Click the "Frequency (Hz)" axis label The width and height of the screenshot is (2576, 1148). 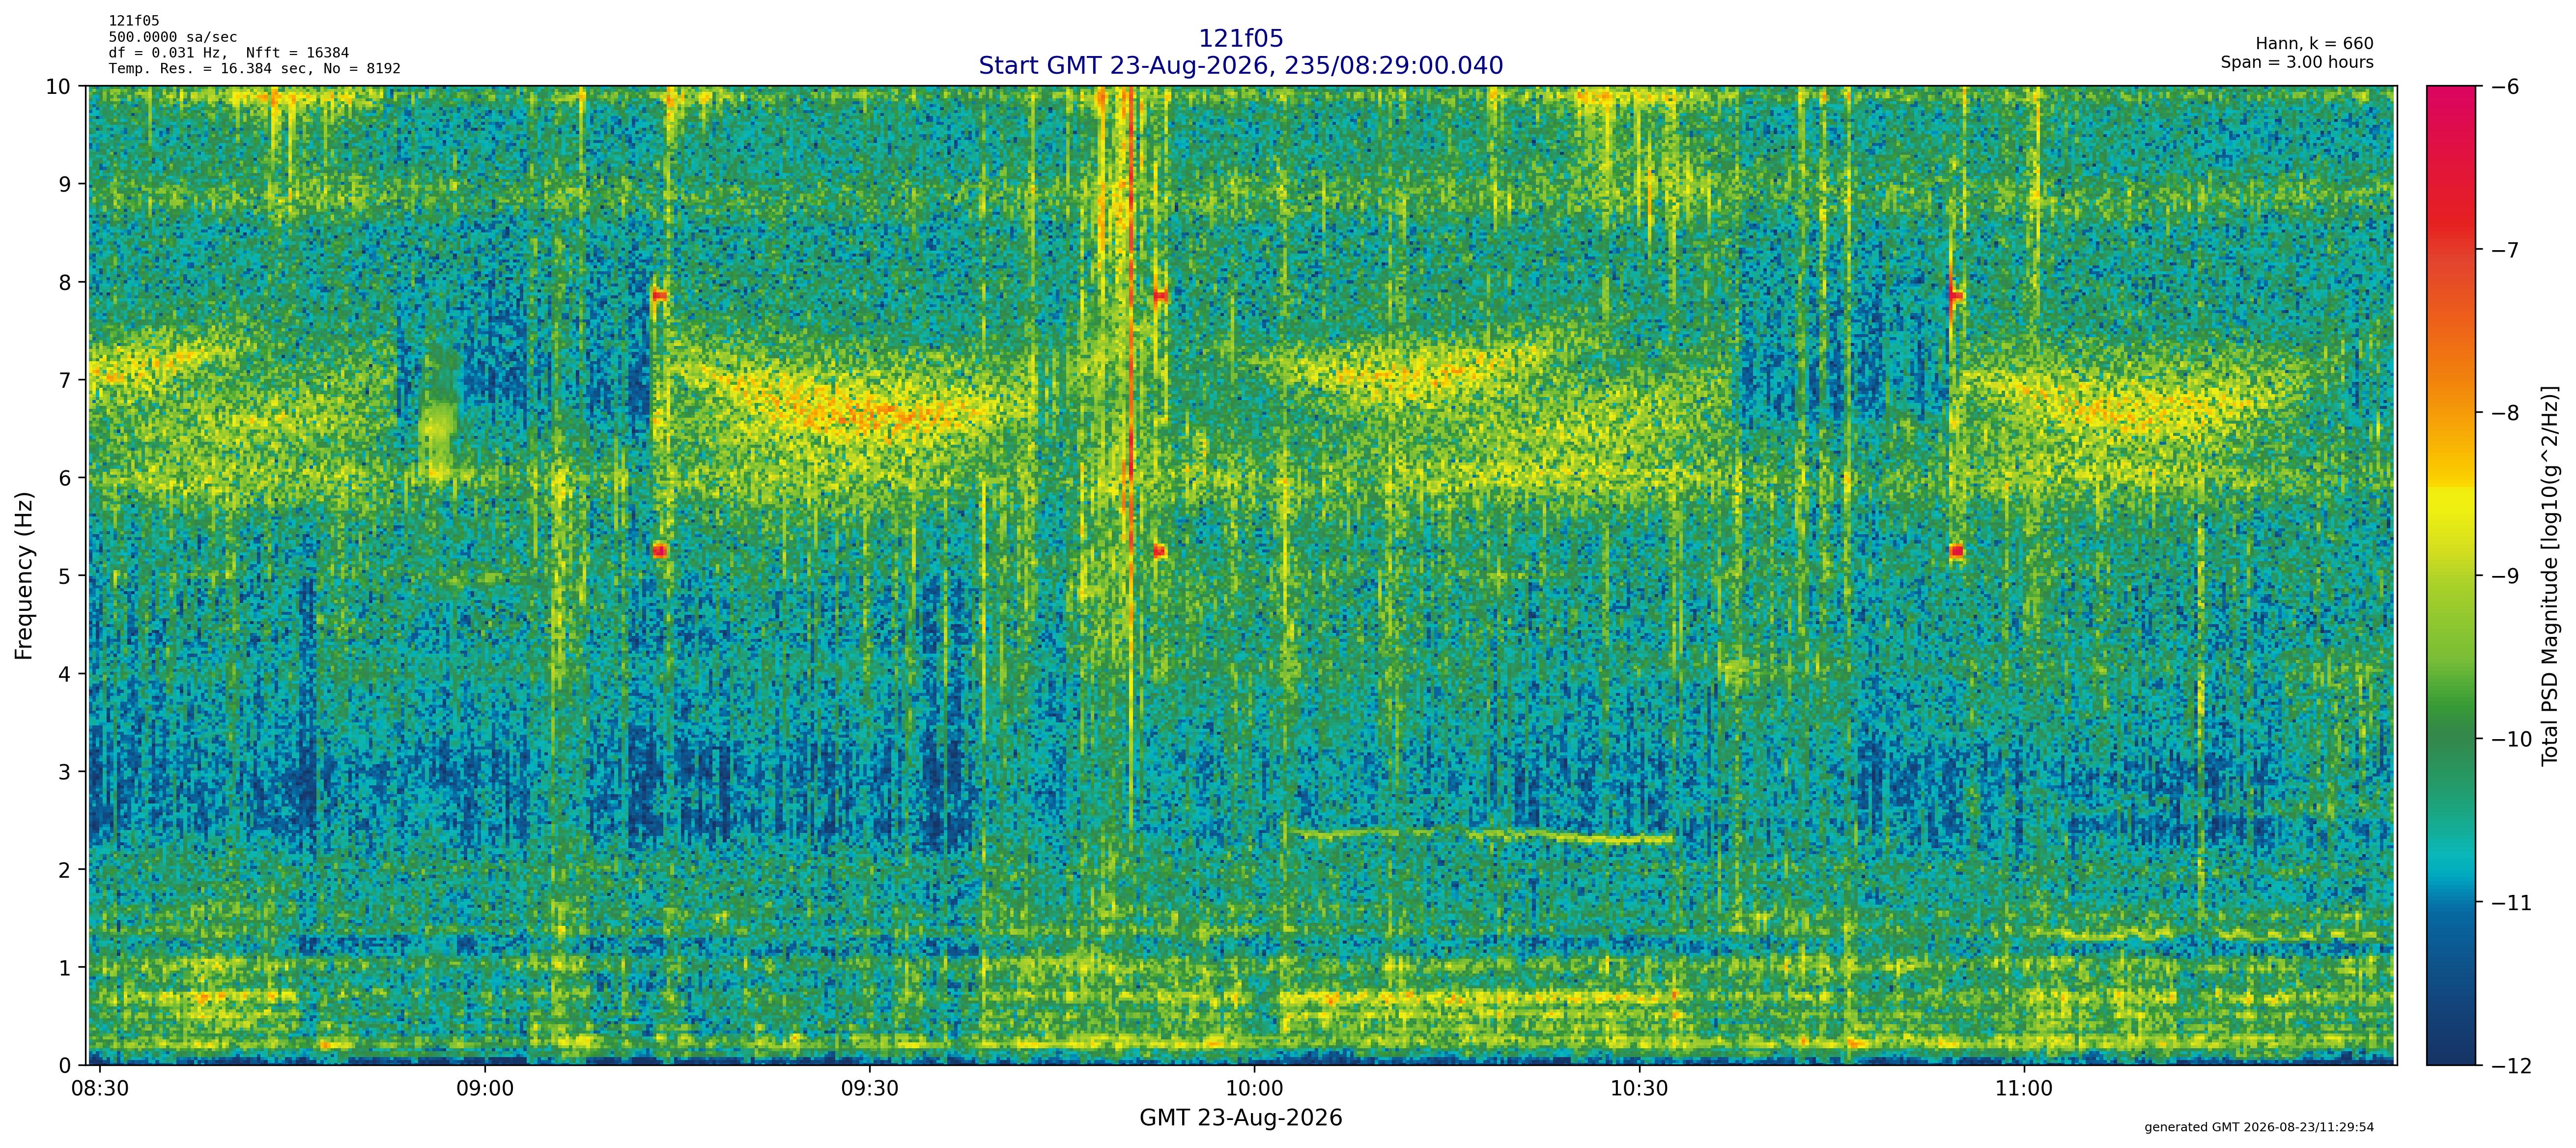[x=24, y=575]
